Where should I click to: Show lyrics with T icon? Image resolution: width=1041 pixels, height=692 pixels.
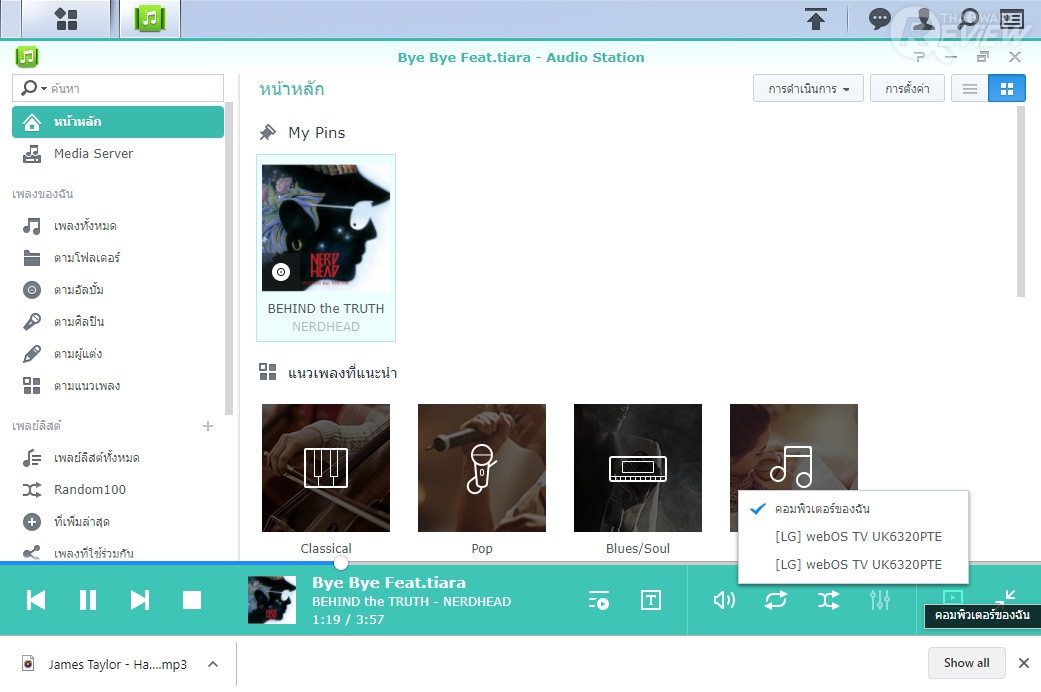tap(651, 600)
